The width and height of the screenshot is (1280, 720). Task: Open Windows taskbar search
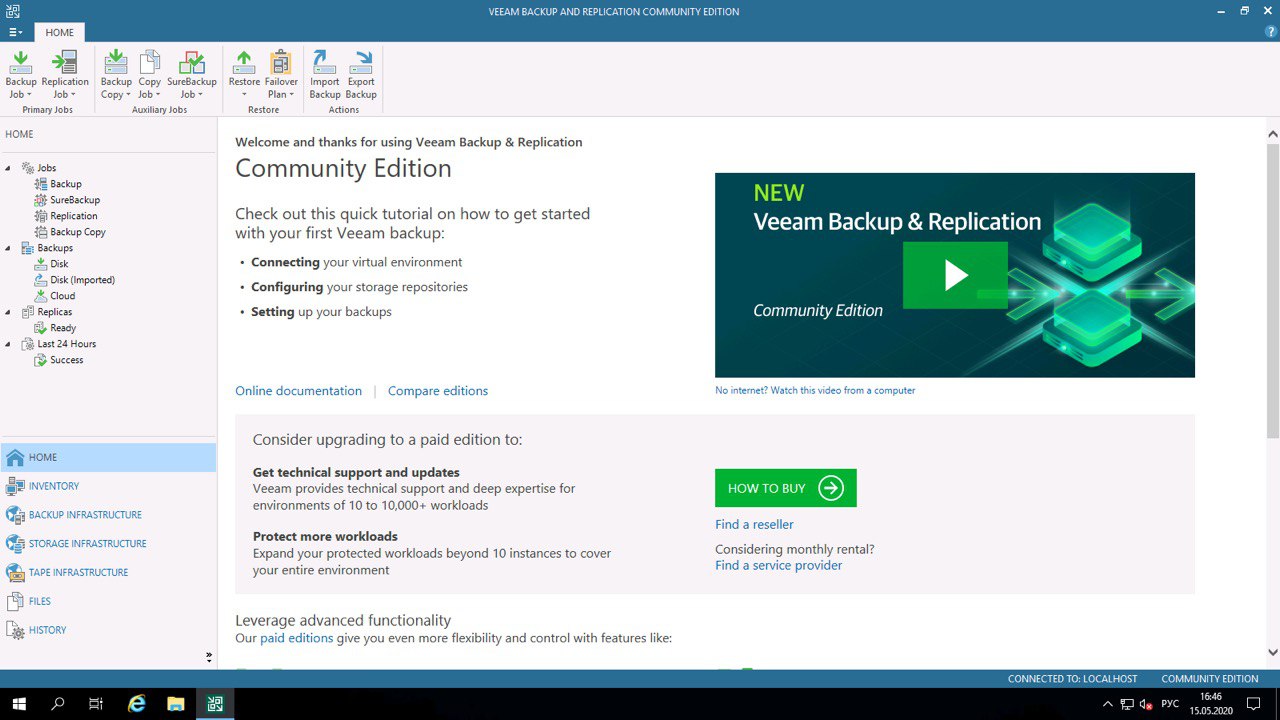pyautogui.click(x=57, y=704)
